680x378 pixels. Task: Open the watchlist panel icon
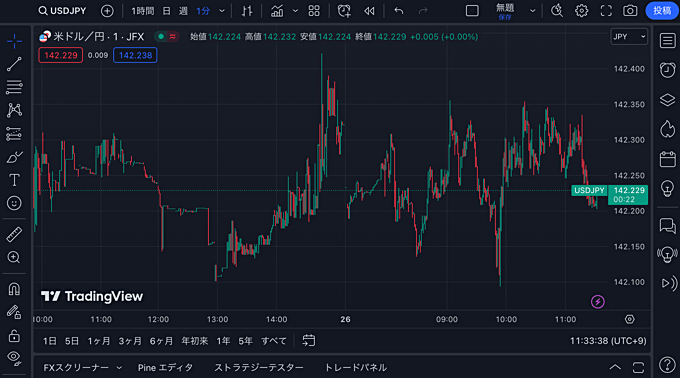coord(667,41)
